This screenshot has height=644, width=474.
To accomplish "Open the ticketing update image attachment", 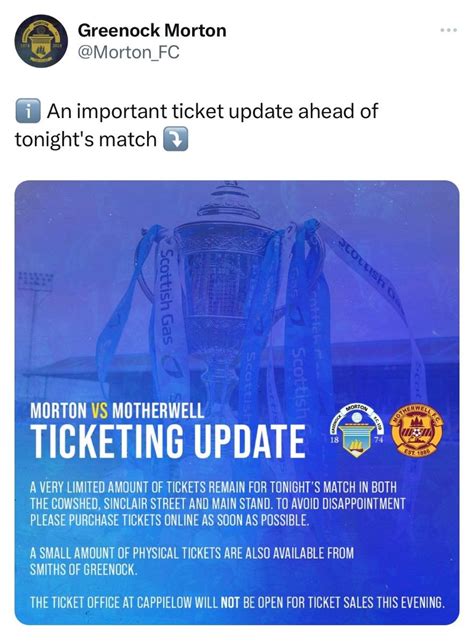I will [x=237, y=403].
